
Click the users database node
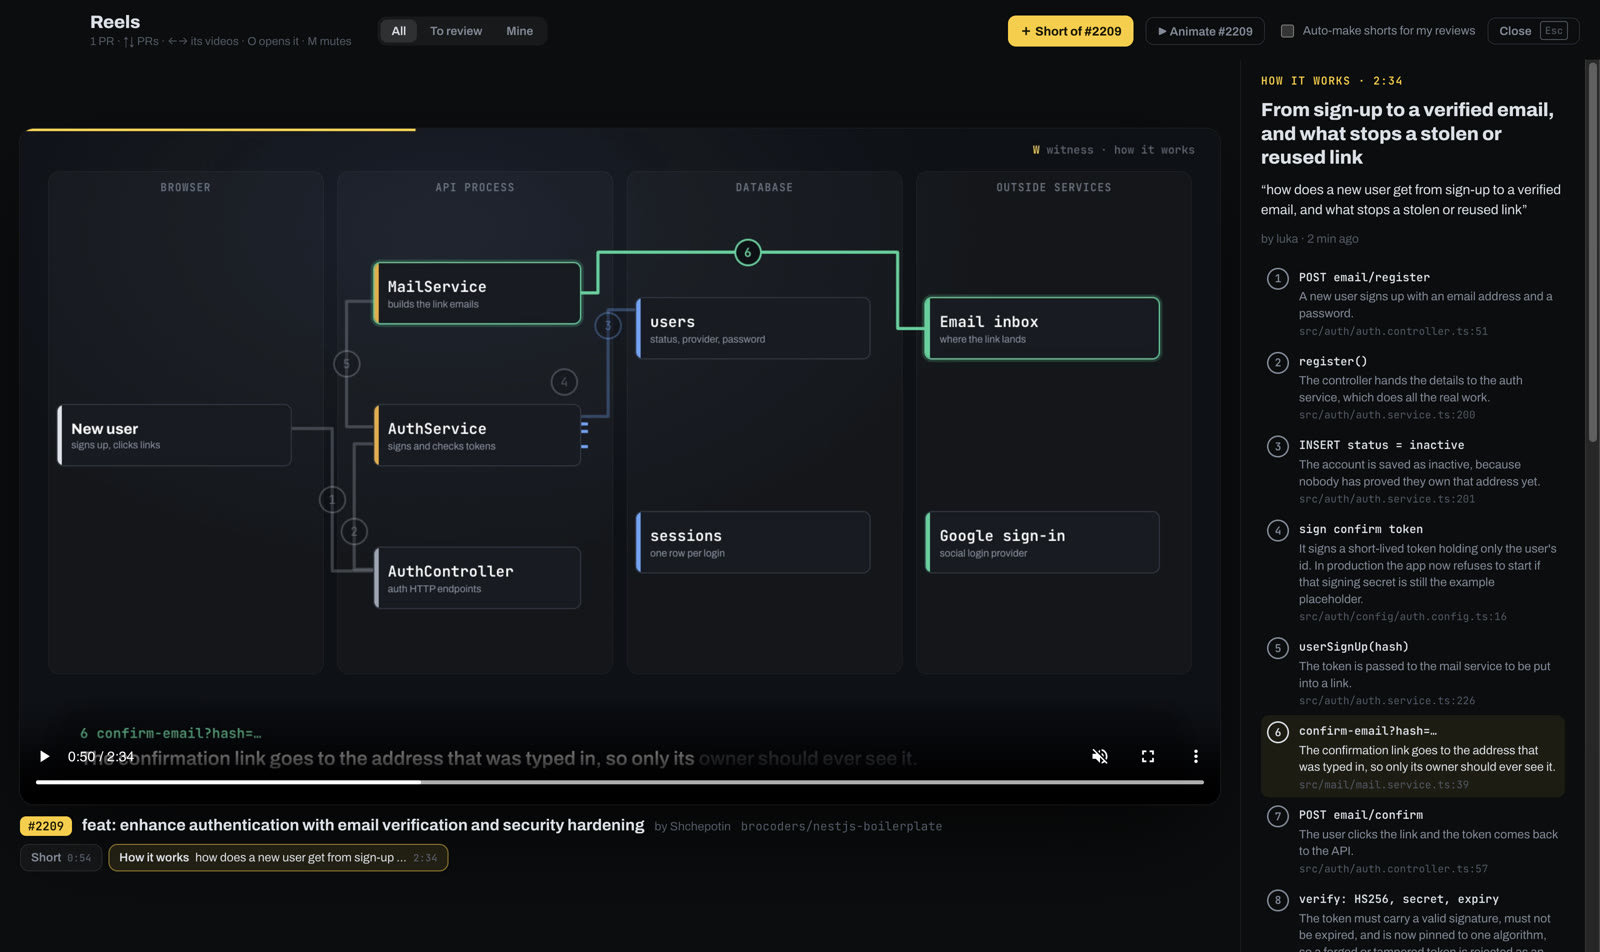click(x=753, y=329)
